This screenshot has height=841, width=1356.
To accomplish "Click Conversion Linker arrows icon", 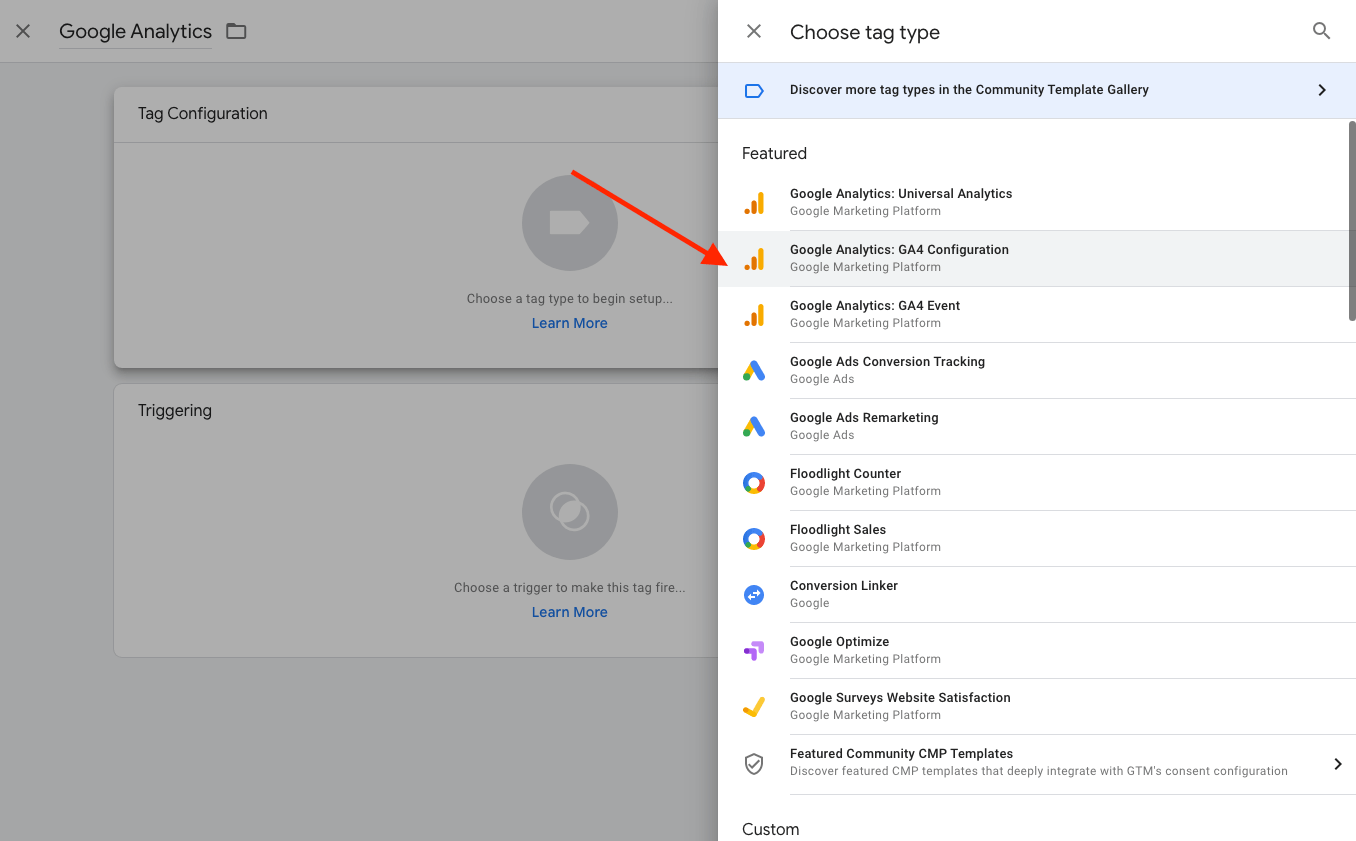I will [754, 595].
